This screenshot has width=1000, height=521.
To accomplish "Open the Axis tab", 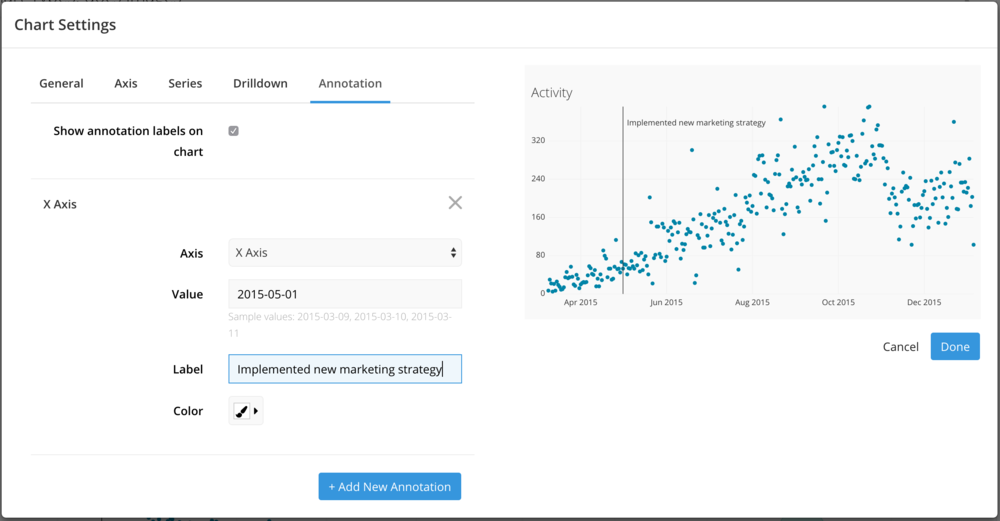I will tap(126, 84).
